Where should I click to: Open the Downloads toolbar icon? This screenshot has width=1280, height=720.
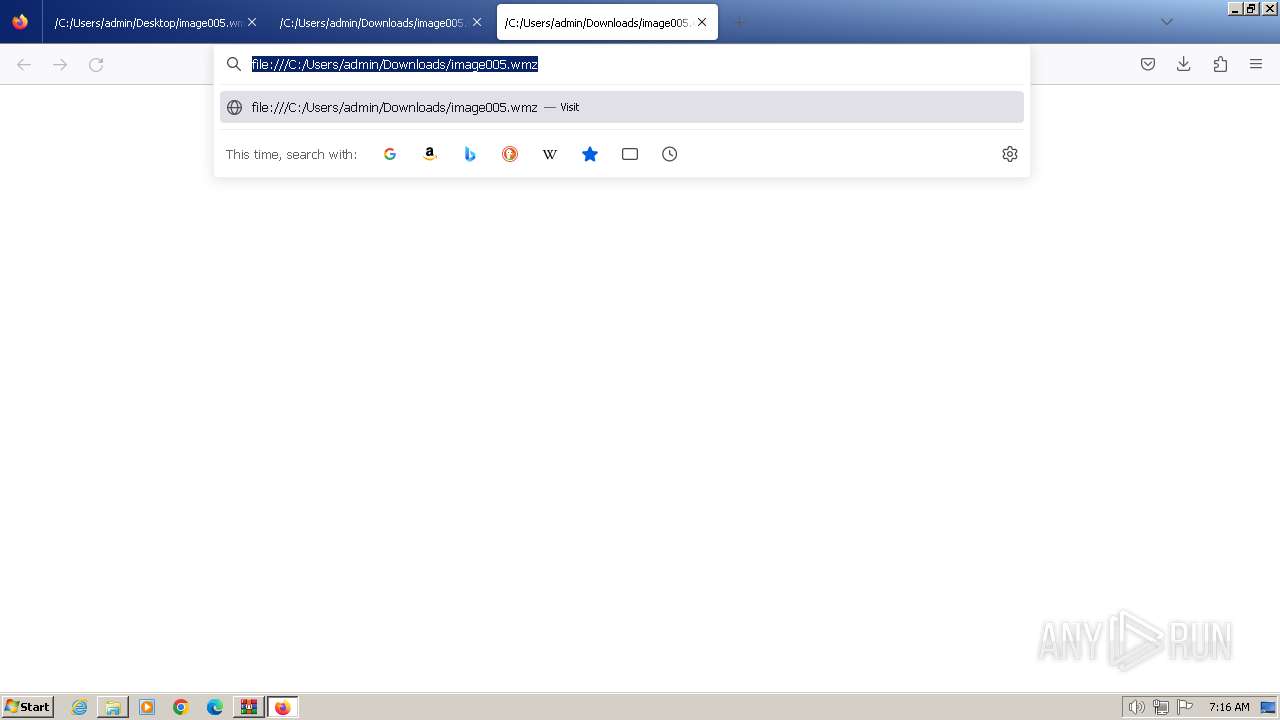point(1184,64)
